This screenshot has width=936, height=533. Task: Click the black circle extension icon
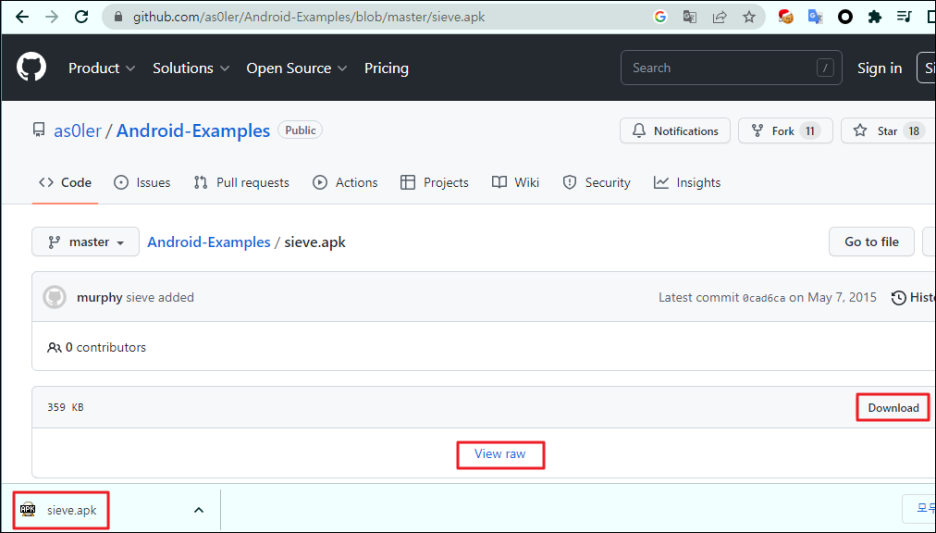(845, 17)
